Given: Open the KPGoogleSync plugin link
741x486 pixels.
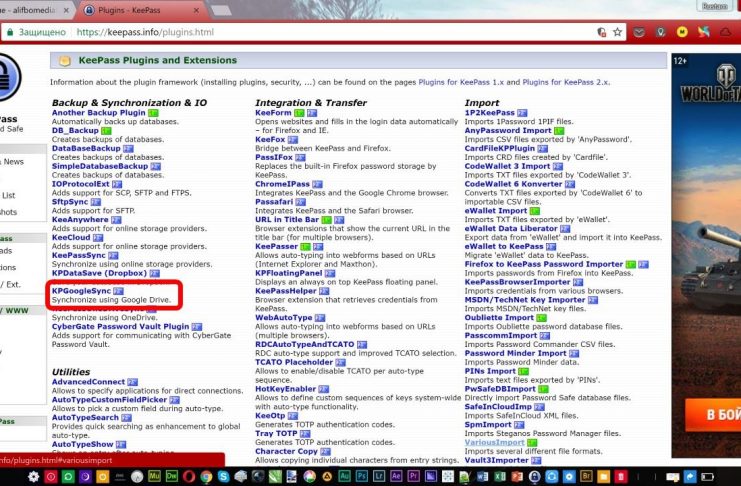Looking at the screenshot, I should pos(81,291).
